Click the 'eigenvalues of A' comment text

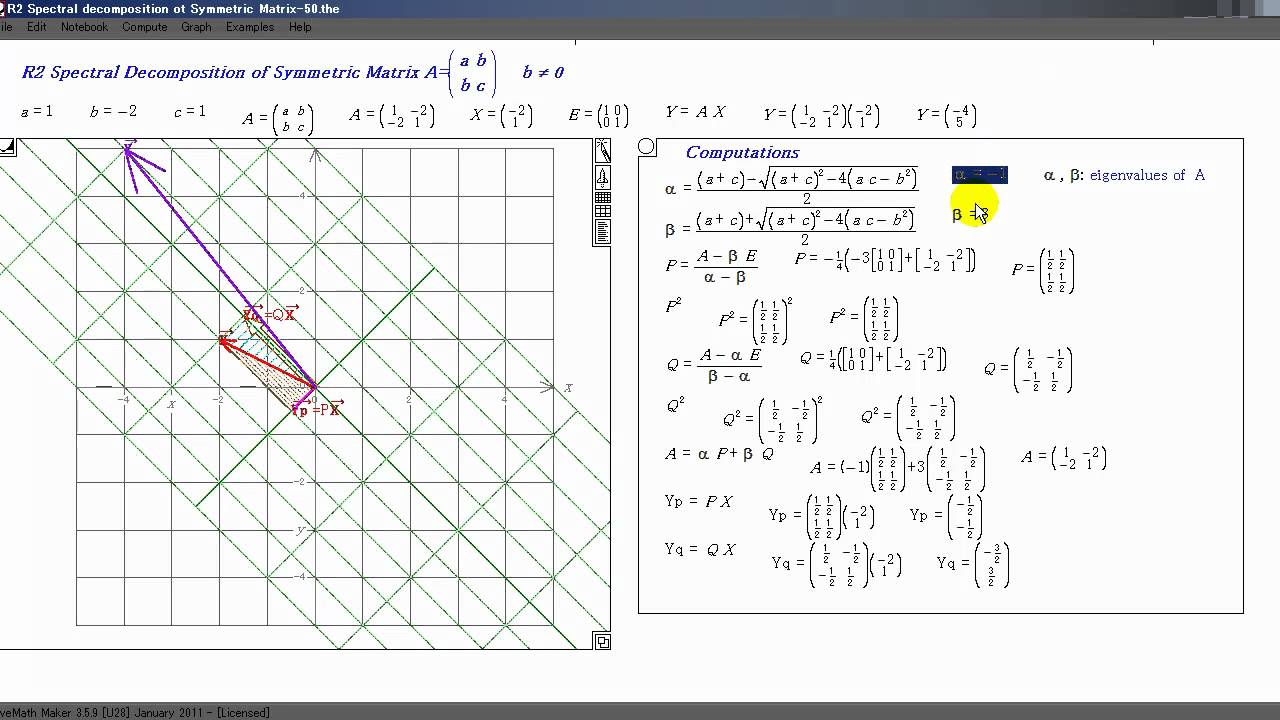click(x=1147, y=175)
